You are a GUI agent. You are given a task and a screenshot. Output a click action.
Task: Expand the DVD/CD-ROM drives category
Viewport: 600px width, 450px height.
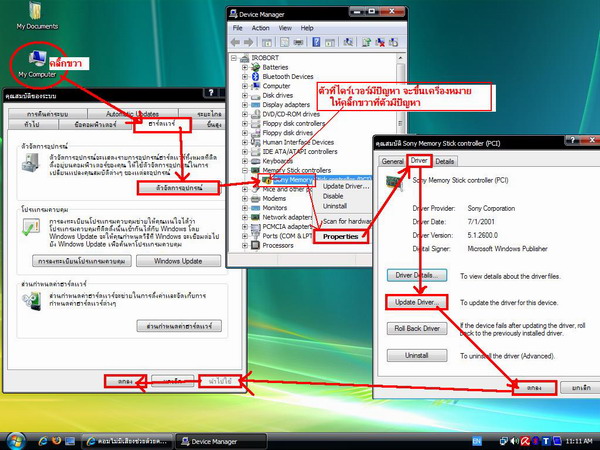tap(245, 114)
